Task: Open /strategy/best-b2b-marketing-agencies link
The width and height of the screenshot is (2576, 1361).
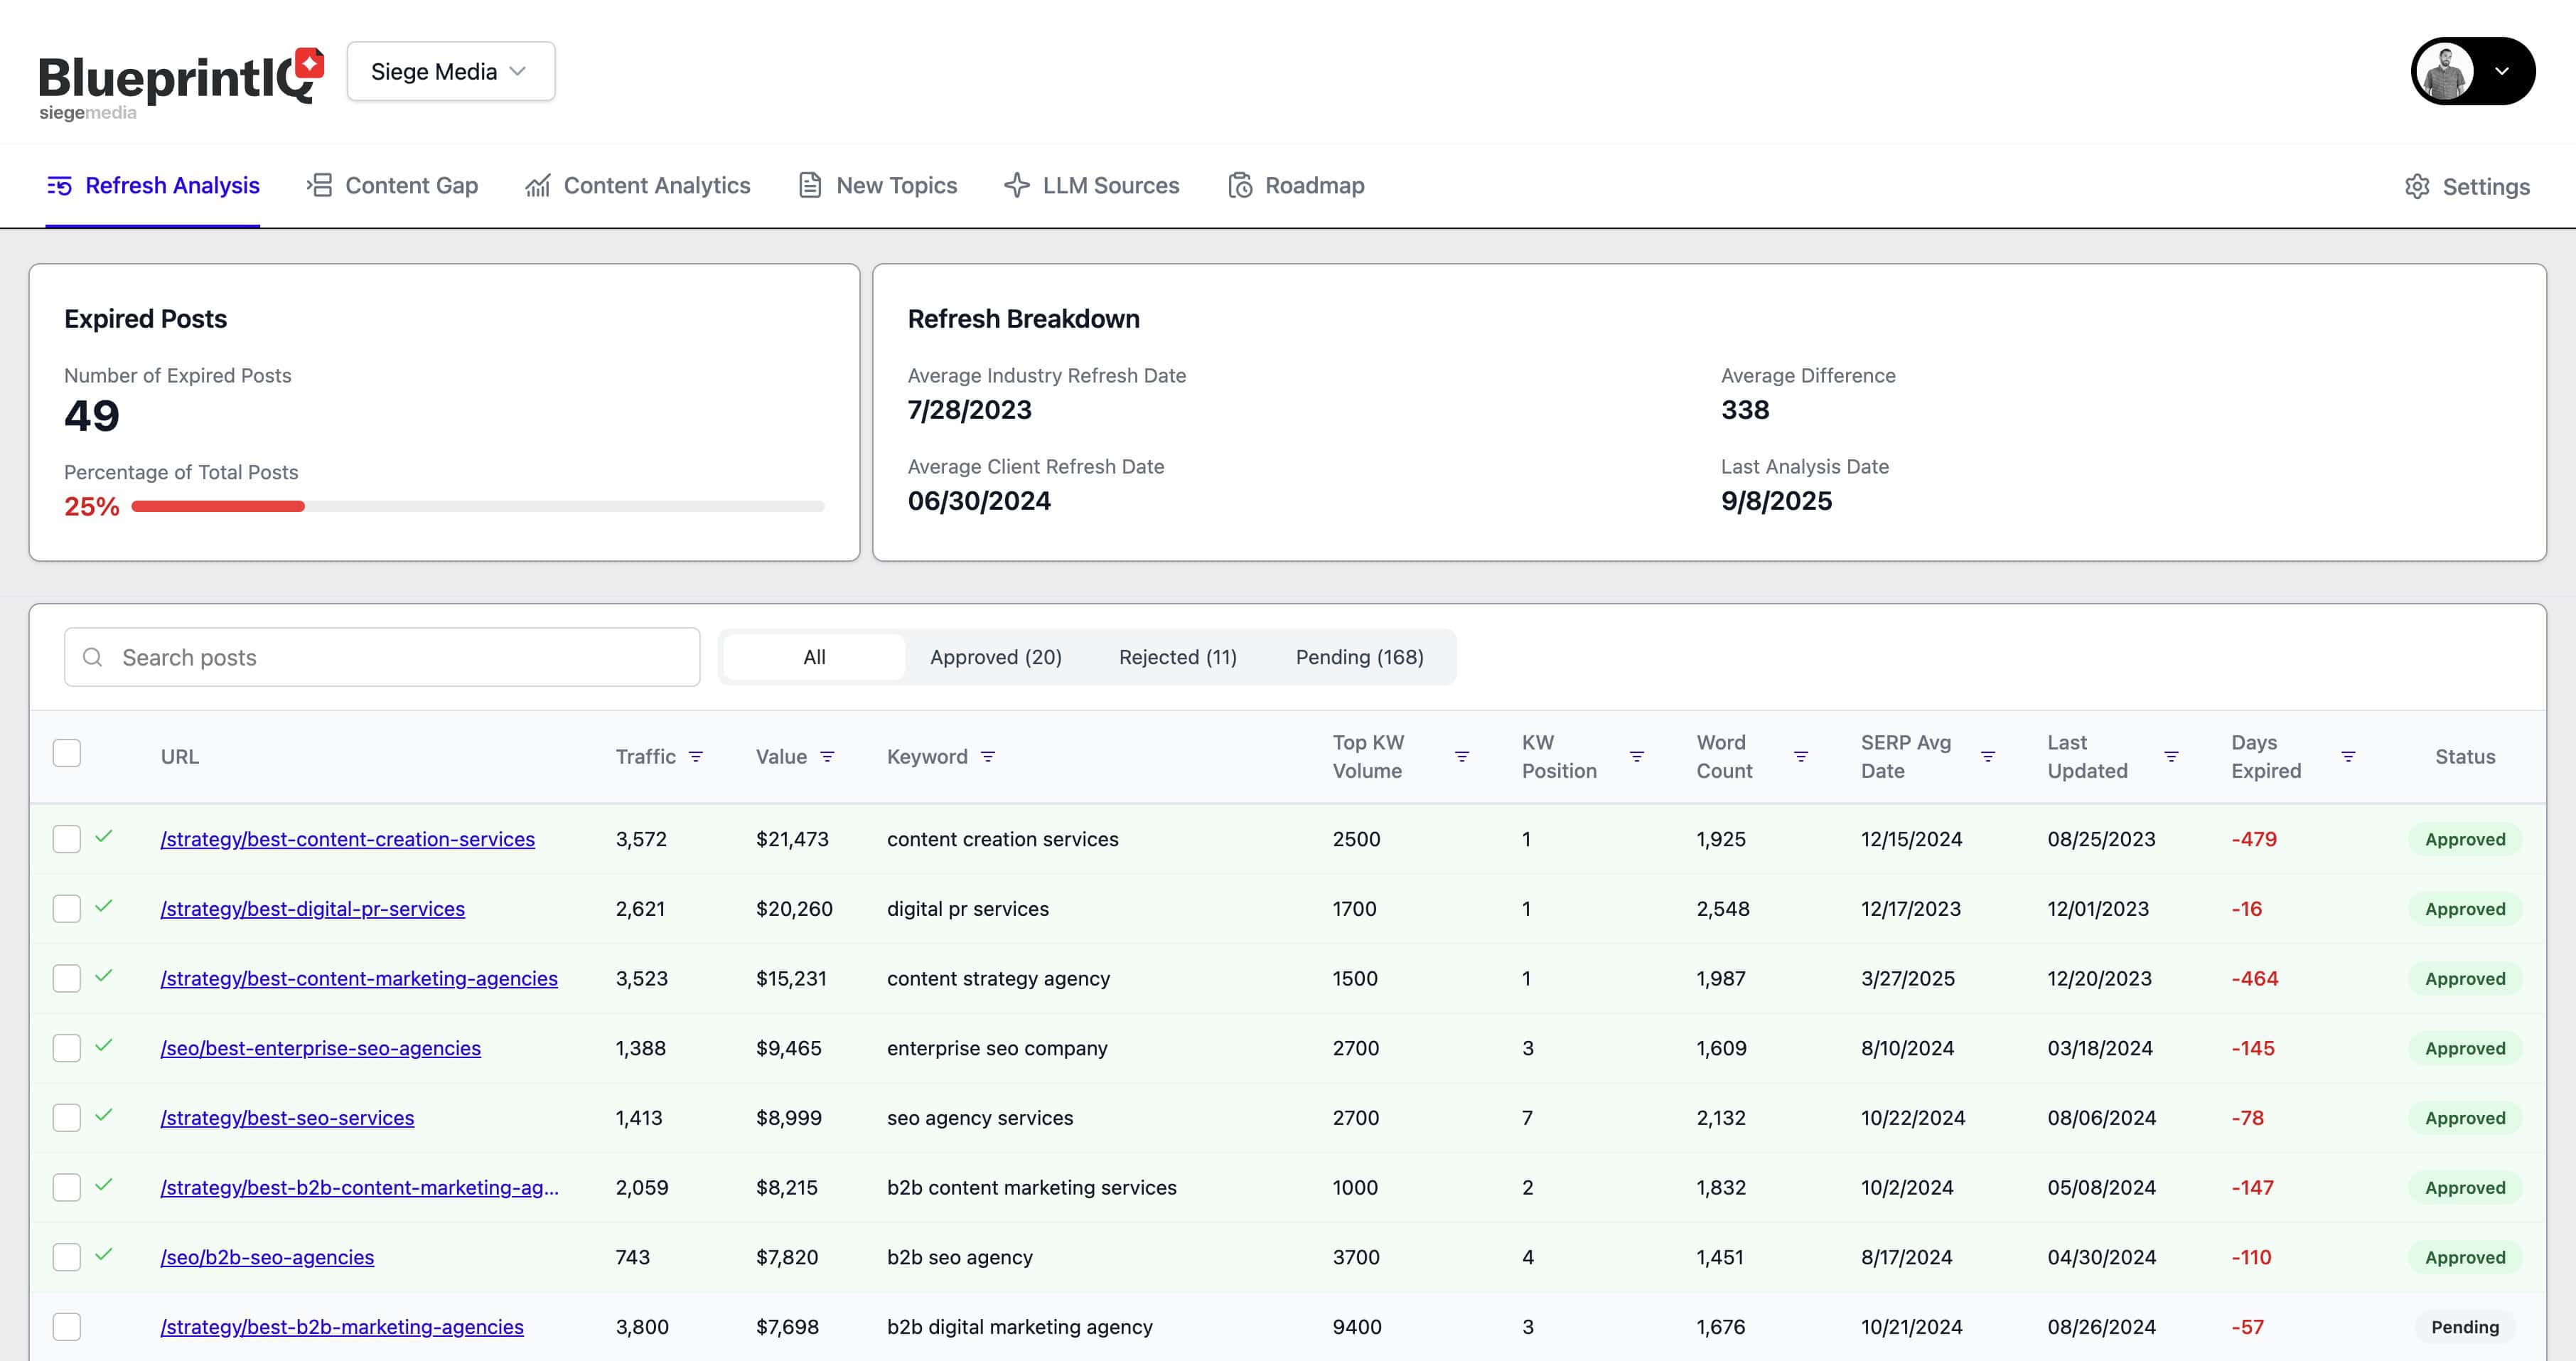Action: (x=342, y=1327)
